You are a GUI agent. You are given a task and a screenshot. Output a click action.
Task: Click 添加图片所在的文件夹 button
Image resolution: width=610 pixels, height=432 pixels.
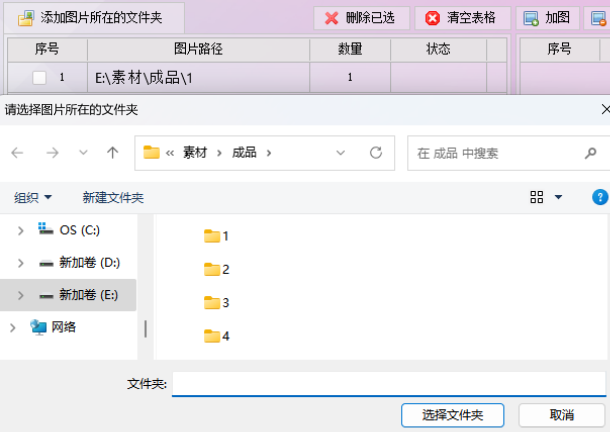pyautogui.click(x=94, y=18)
